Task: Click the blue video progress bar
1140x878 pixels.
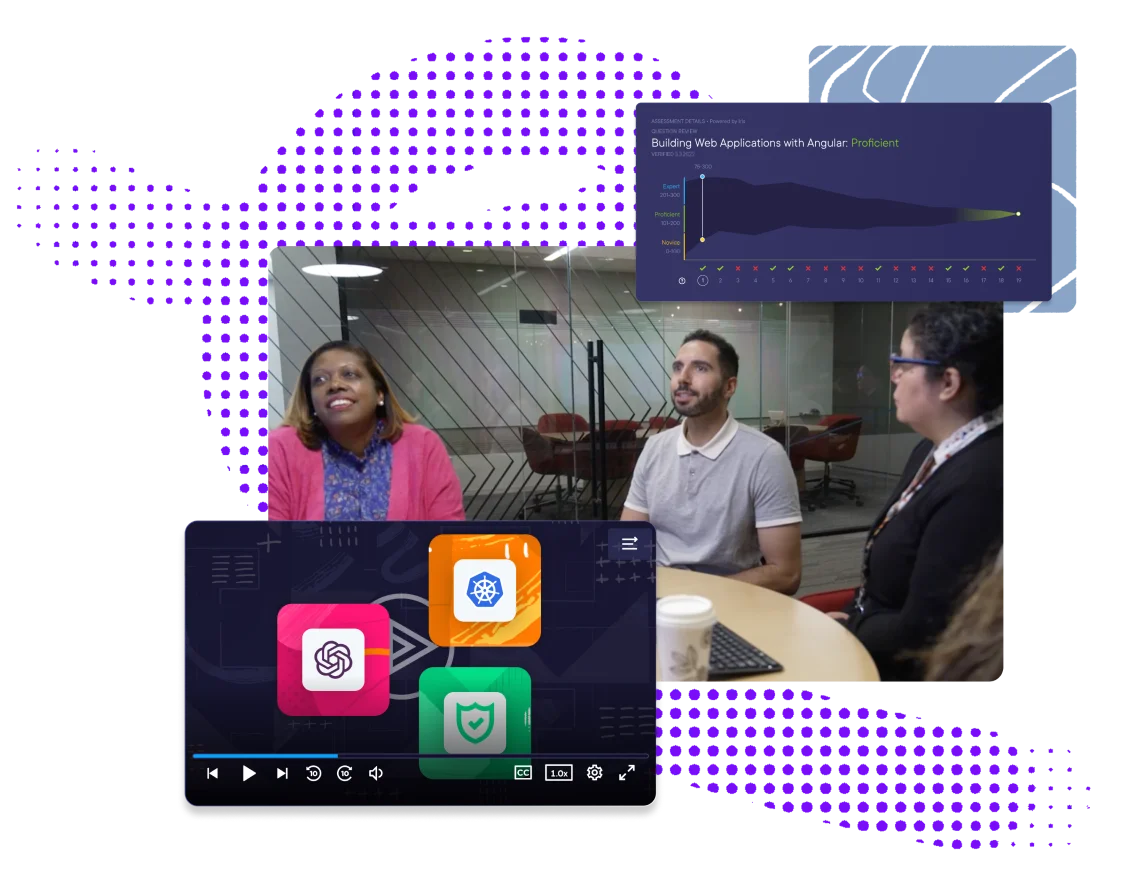Action: pos(266,756)
